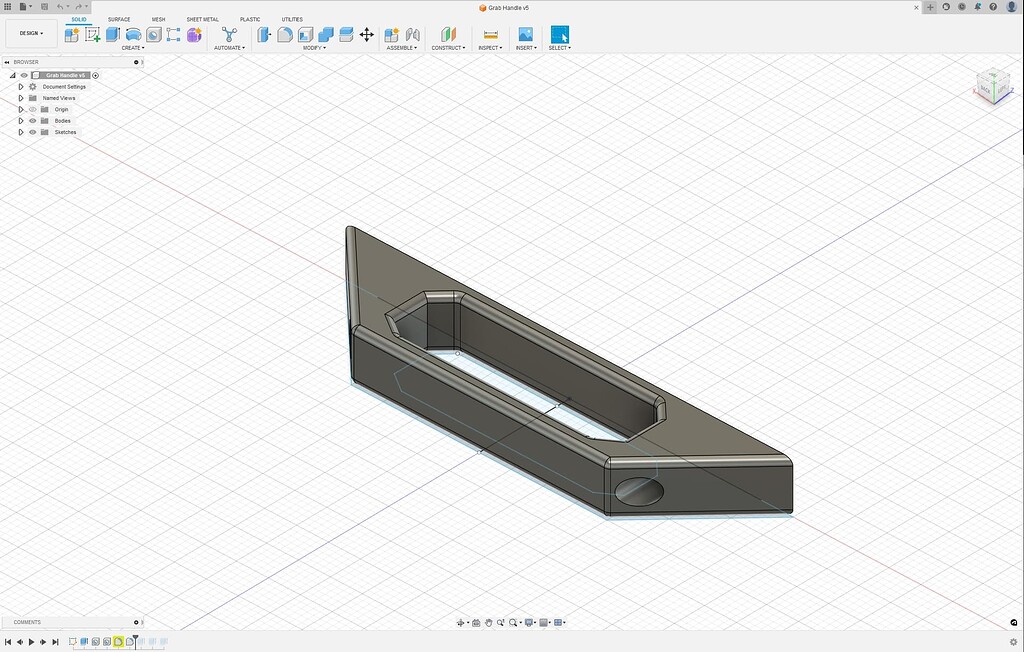This screenshot has height=652, width=1024.
Task: Open the Revolve tool
Action: (x=133, y=34)
